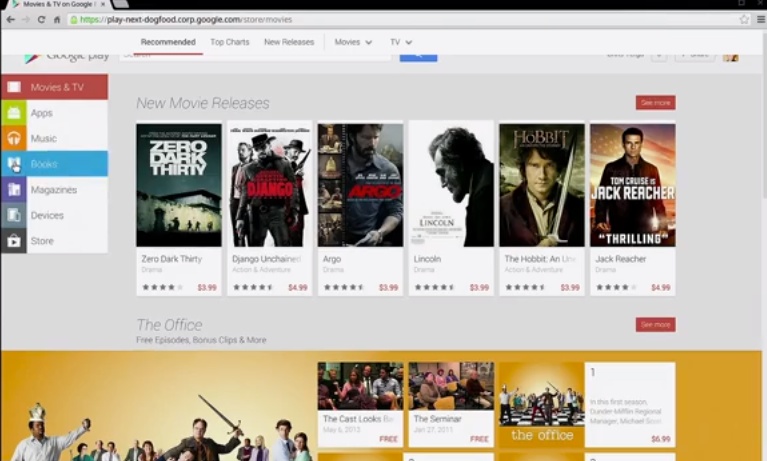Select Books in the sidebar
The height and width of the screenshot is (461, 767).
click(x=54, y=164)
